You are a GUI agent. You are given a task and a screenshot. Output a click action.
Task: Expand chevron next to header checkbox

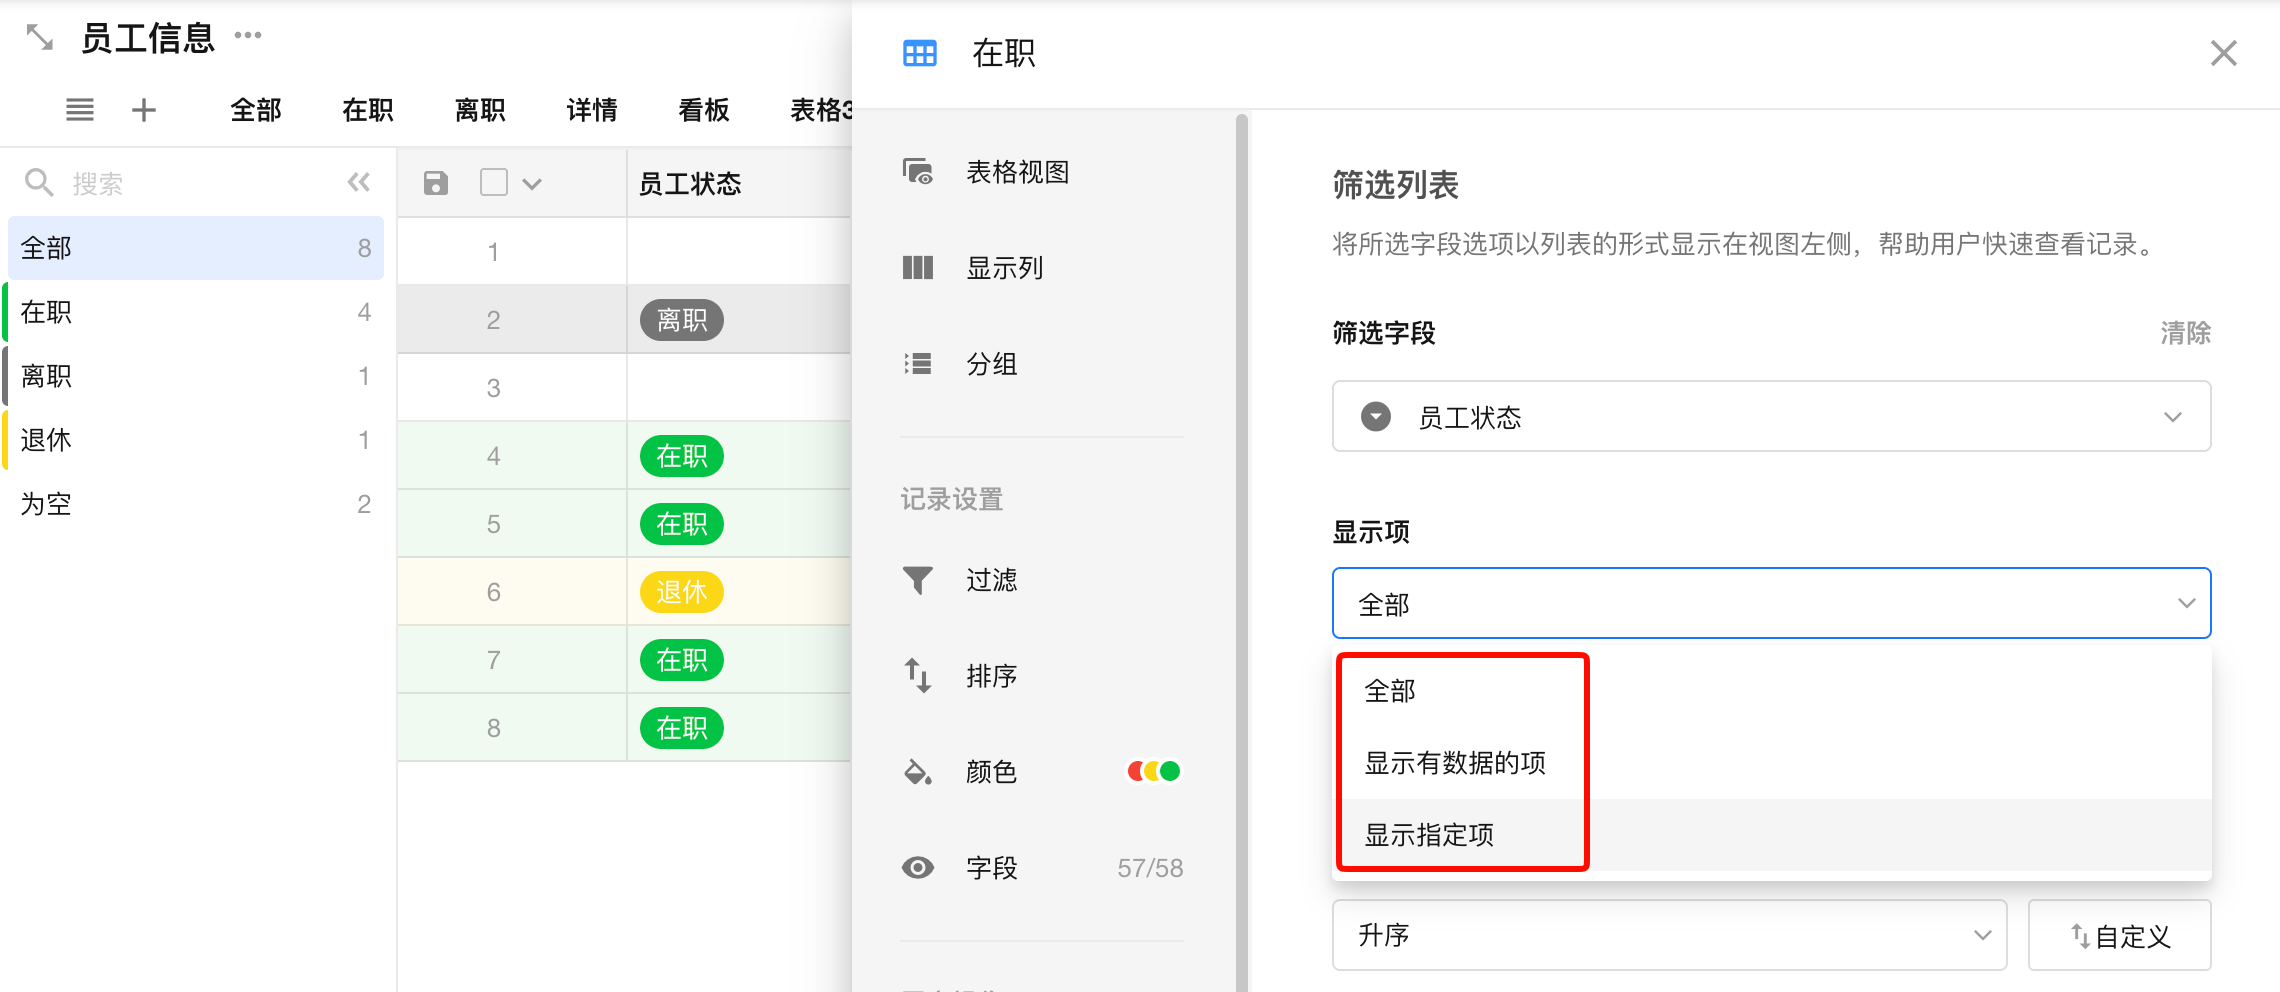pos(532,184)
